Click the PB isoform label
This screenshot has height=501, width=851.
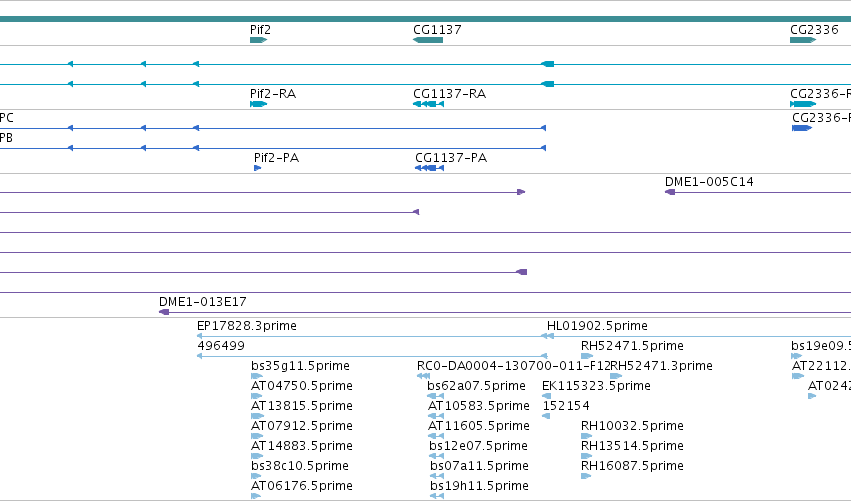6,138
